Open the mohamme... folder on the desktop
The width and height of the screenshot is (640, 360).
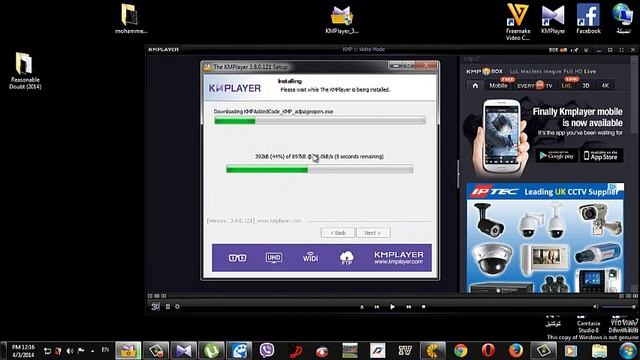[x=130, y=18]
